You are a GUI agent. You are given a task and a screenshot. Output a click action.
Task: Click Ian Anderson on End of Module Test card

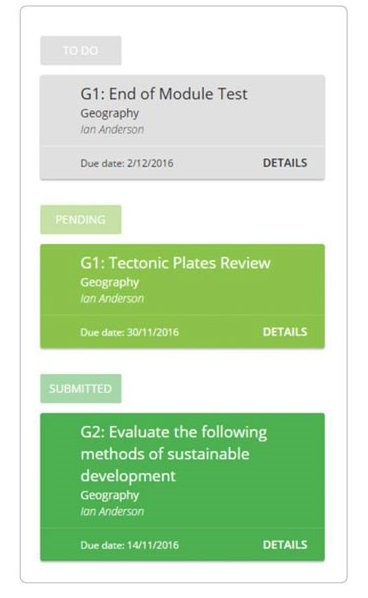click(x=112, y=130)
